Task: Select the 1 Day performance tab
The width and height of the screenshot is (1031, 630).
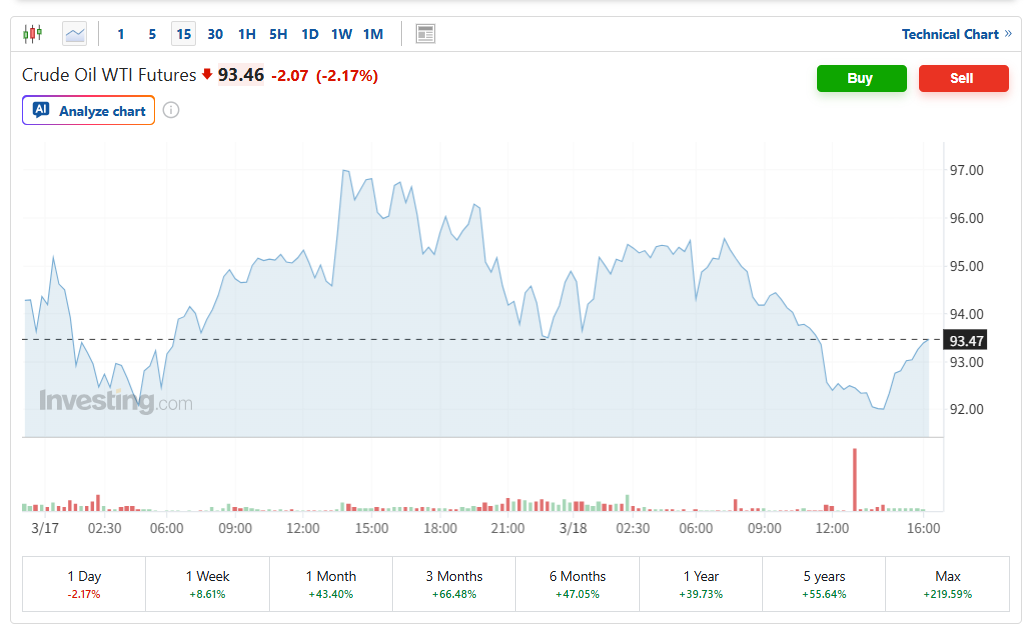Action: [84, 584]
